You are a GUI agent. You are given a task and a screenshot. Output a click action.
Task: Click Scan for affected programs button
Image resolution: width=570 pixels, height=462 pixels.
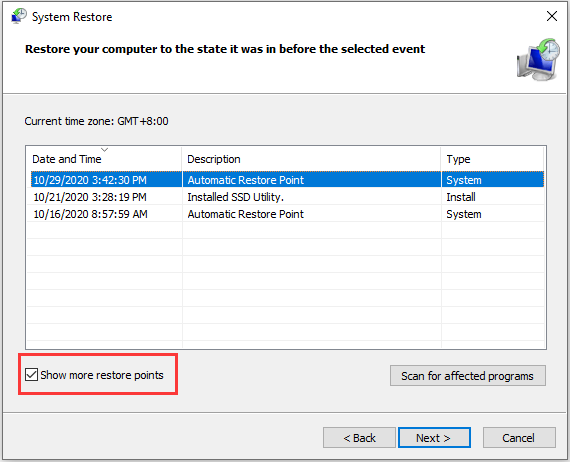[x=468, y=375]
